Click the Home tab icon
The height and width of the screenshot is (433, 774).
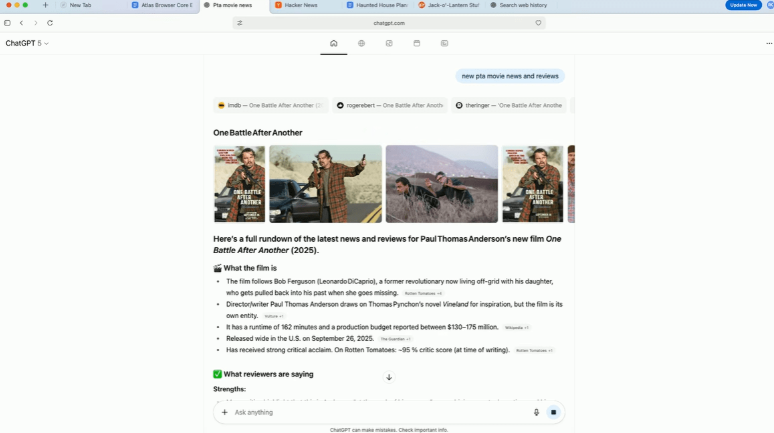point(333,43)
